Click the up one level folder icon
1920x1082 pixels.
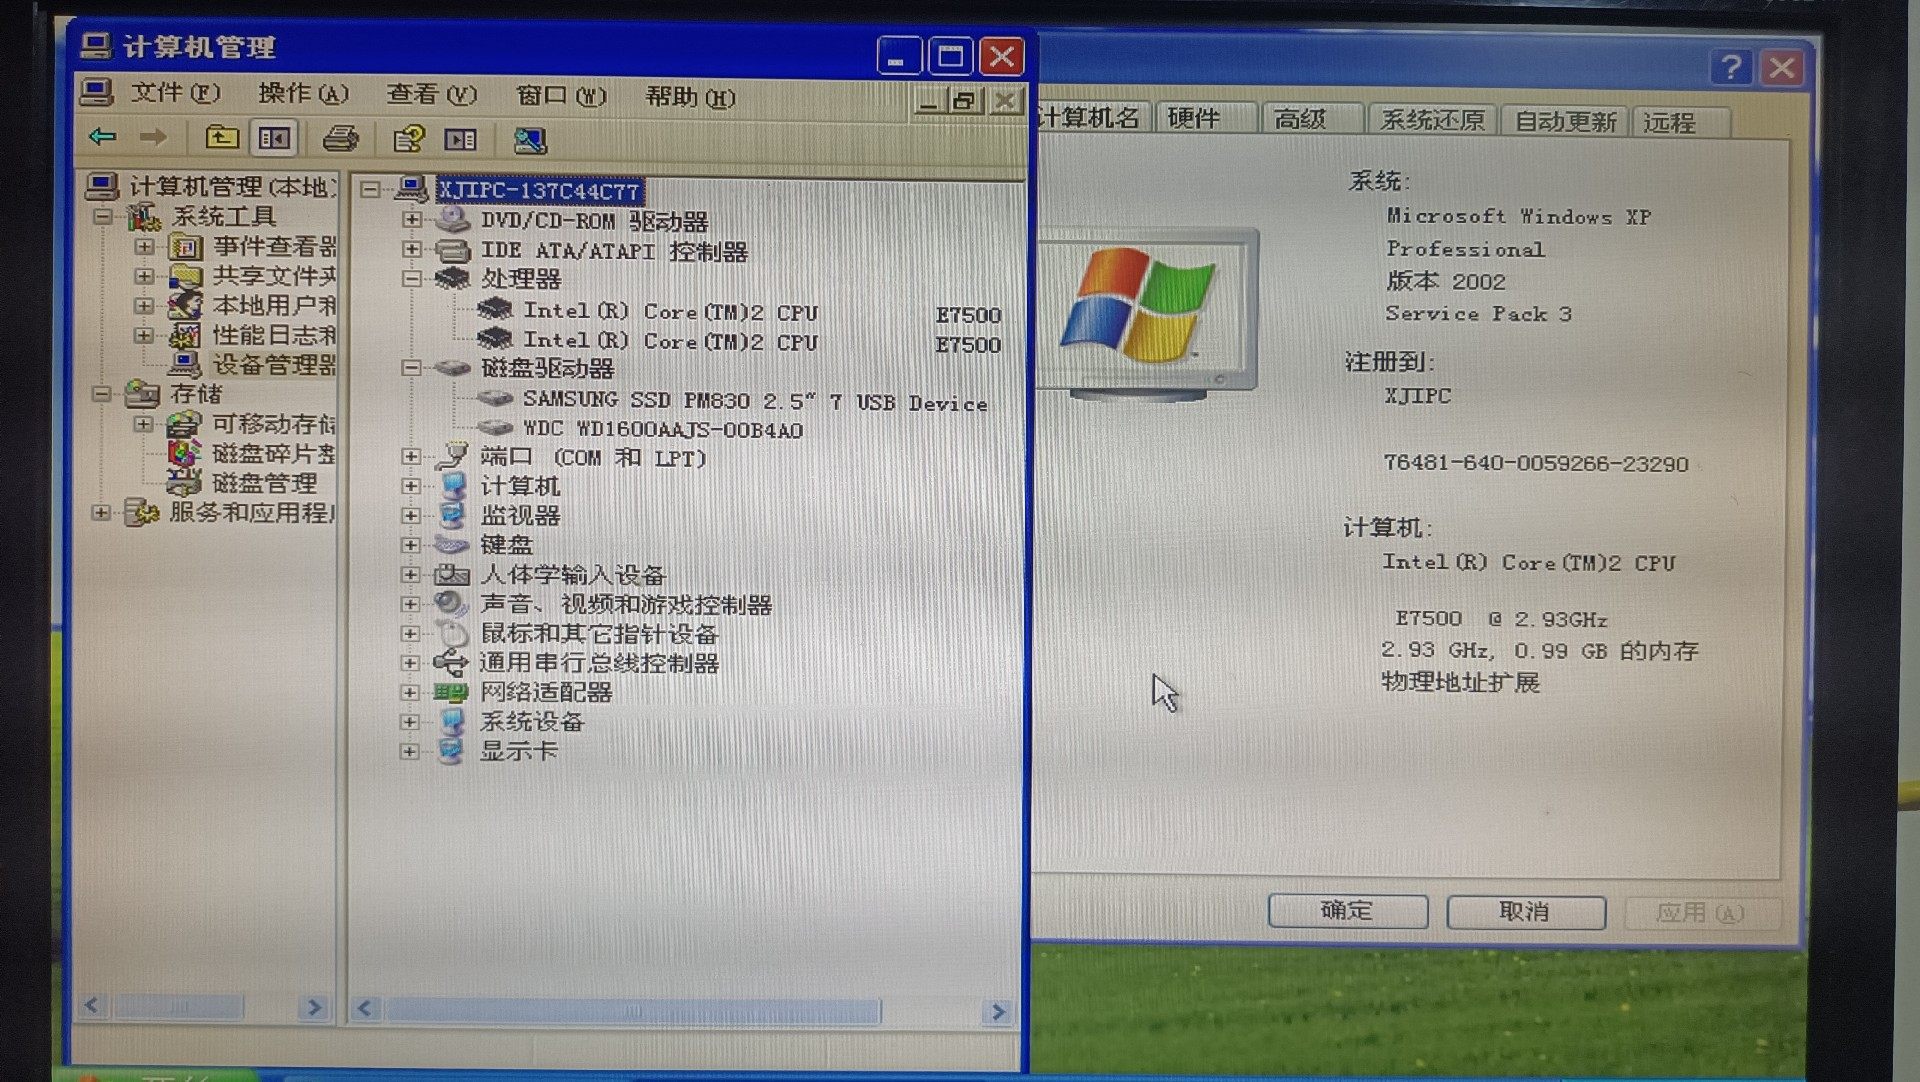click(222, 138)
